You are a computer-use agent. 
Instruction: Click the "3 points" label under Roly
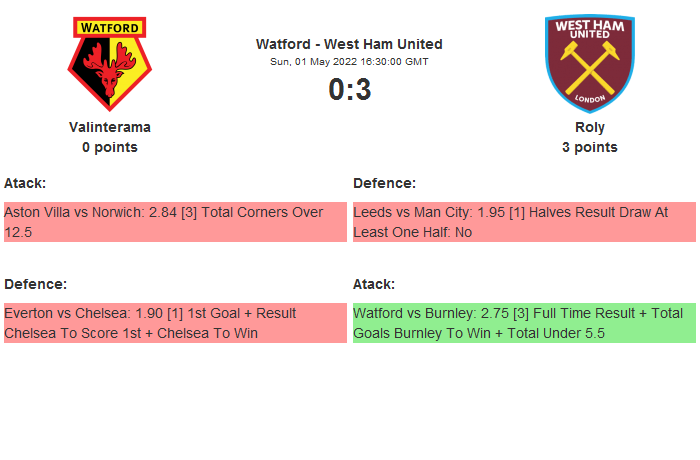coord(589,147)
